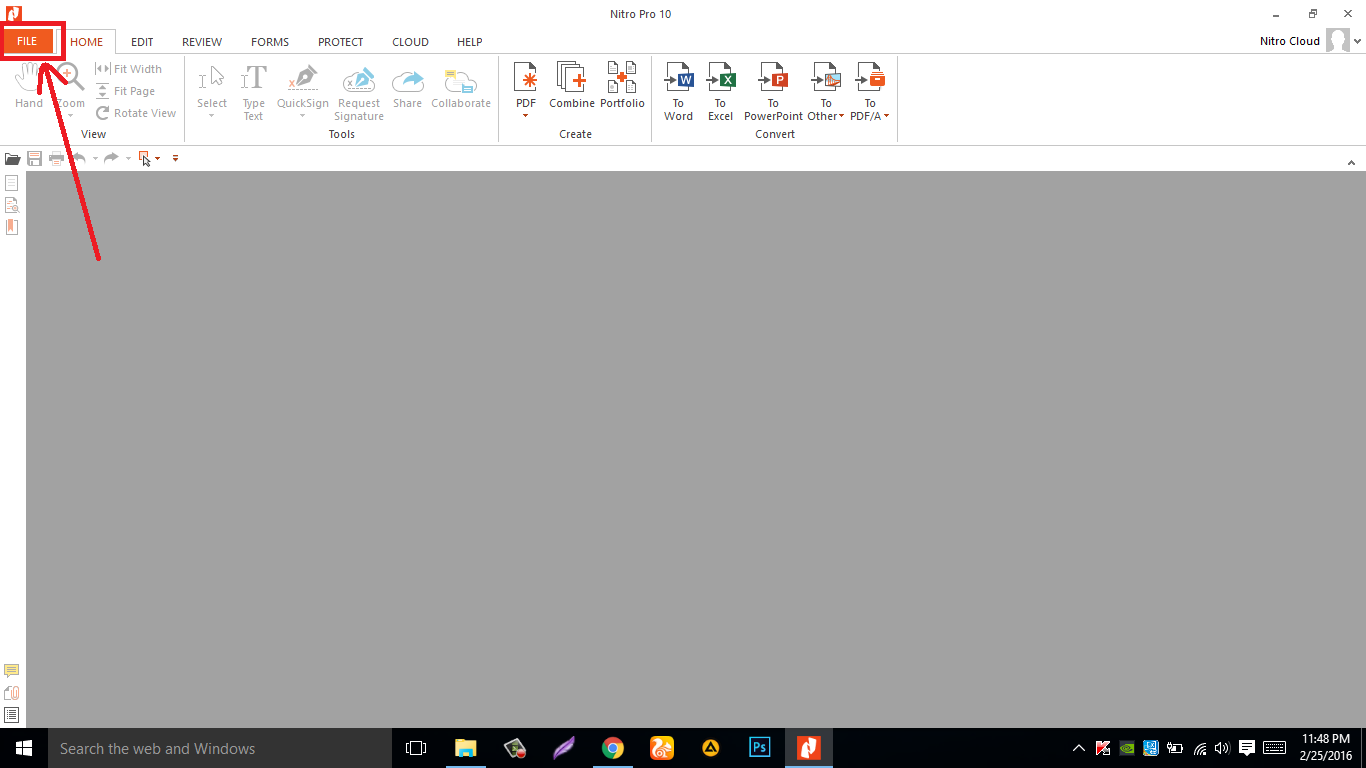Create a Portfolio
The height and width of the screenshot is (768, 1366).
pyautogui.click(x=623, y=86)
